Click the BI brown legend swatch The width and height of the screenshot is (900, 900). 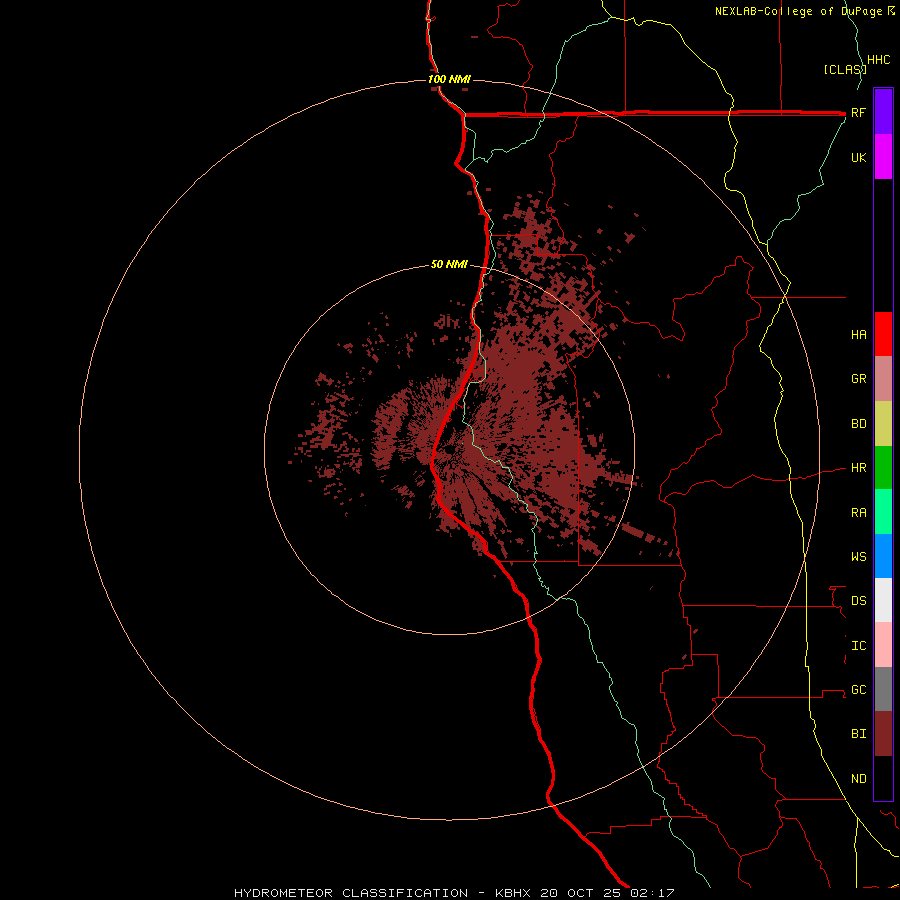(x=883, y=734)
